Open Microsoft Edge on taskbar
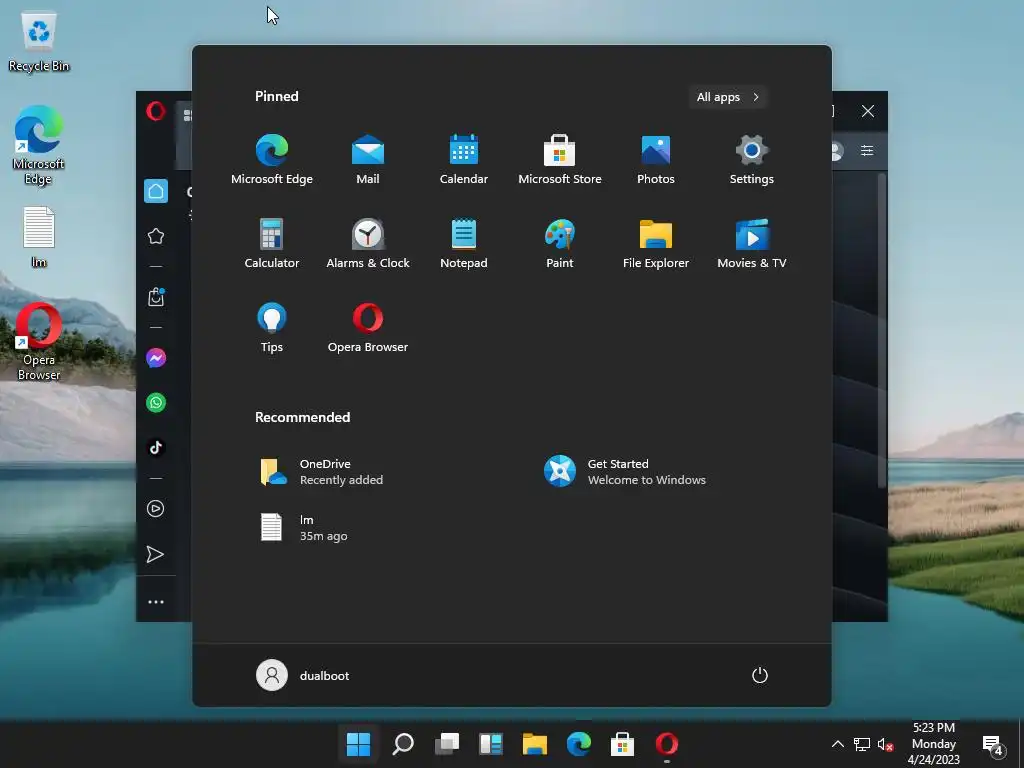 click(579, 744)
